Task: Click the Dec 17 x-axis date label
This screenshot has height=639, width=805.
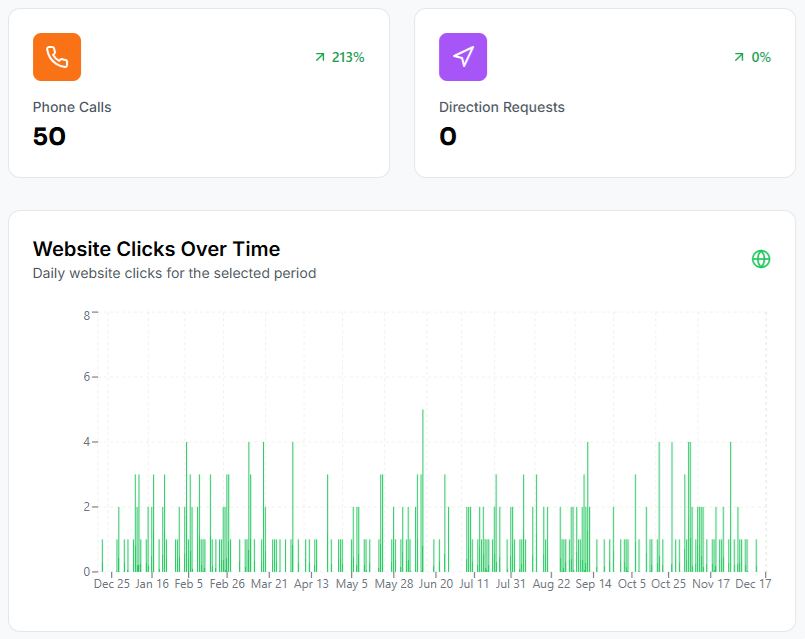Action: pyautogui.click(x=753, y=584)
